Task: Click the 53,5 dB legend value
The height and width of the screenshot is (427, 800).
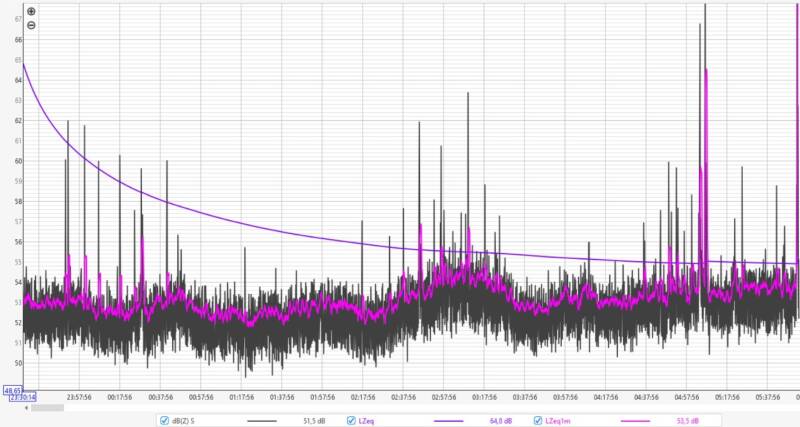Action: coord(687,421)
